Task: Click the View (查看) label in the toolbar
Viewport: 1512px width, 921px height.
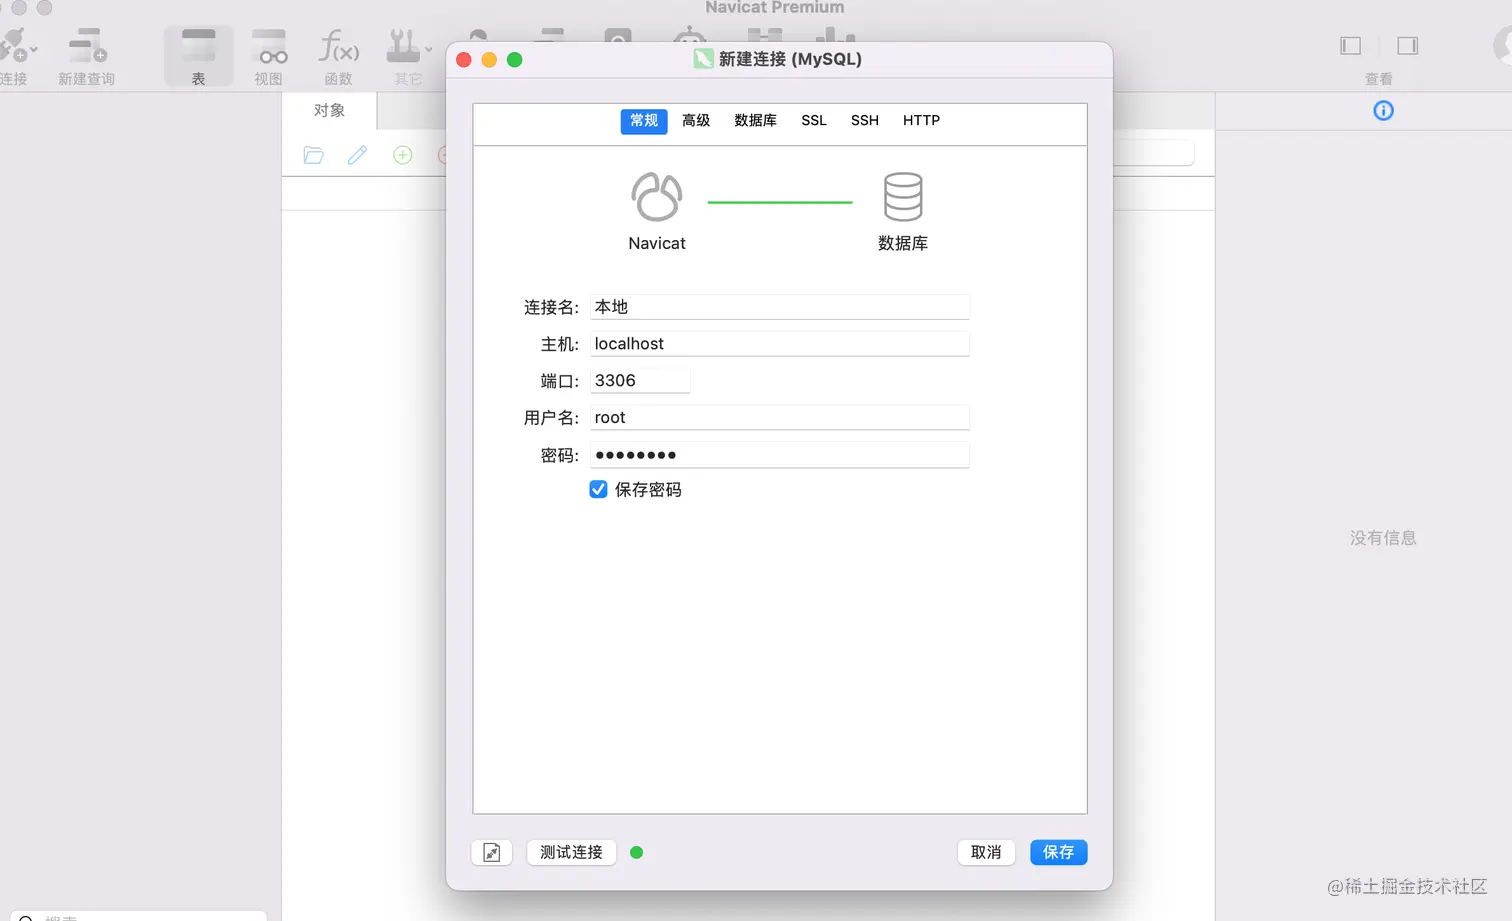Action: coord(1379,79)
